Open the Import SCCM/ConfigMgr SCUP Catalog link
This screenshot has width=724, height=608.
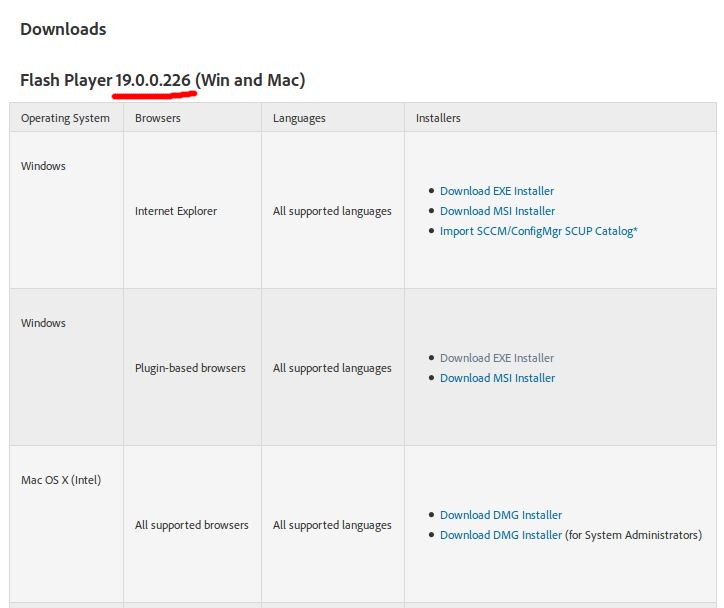tap(538, 231)
